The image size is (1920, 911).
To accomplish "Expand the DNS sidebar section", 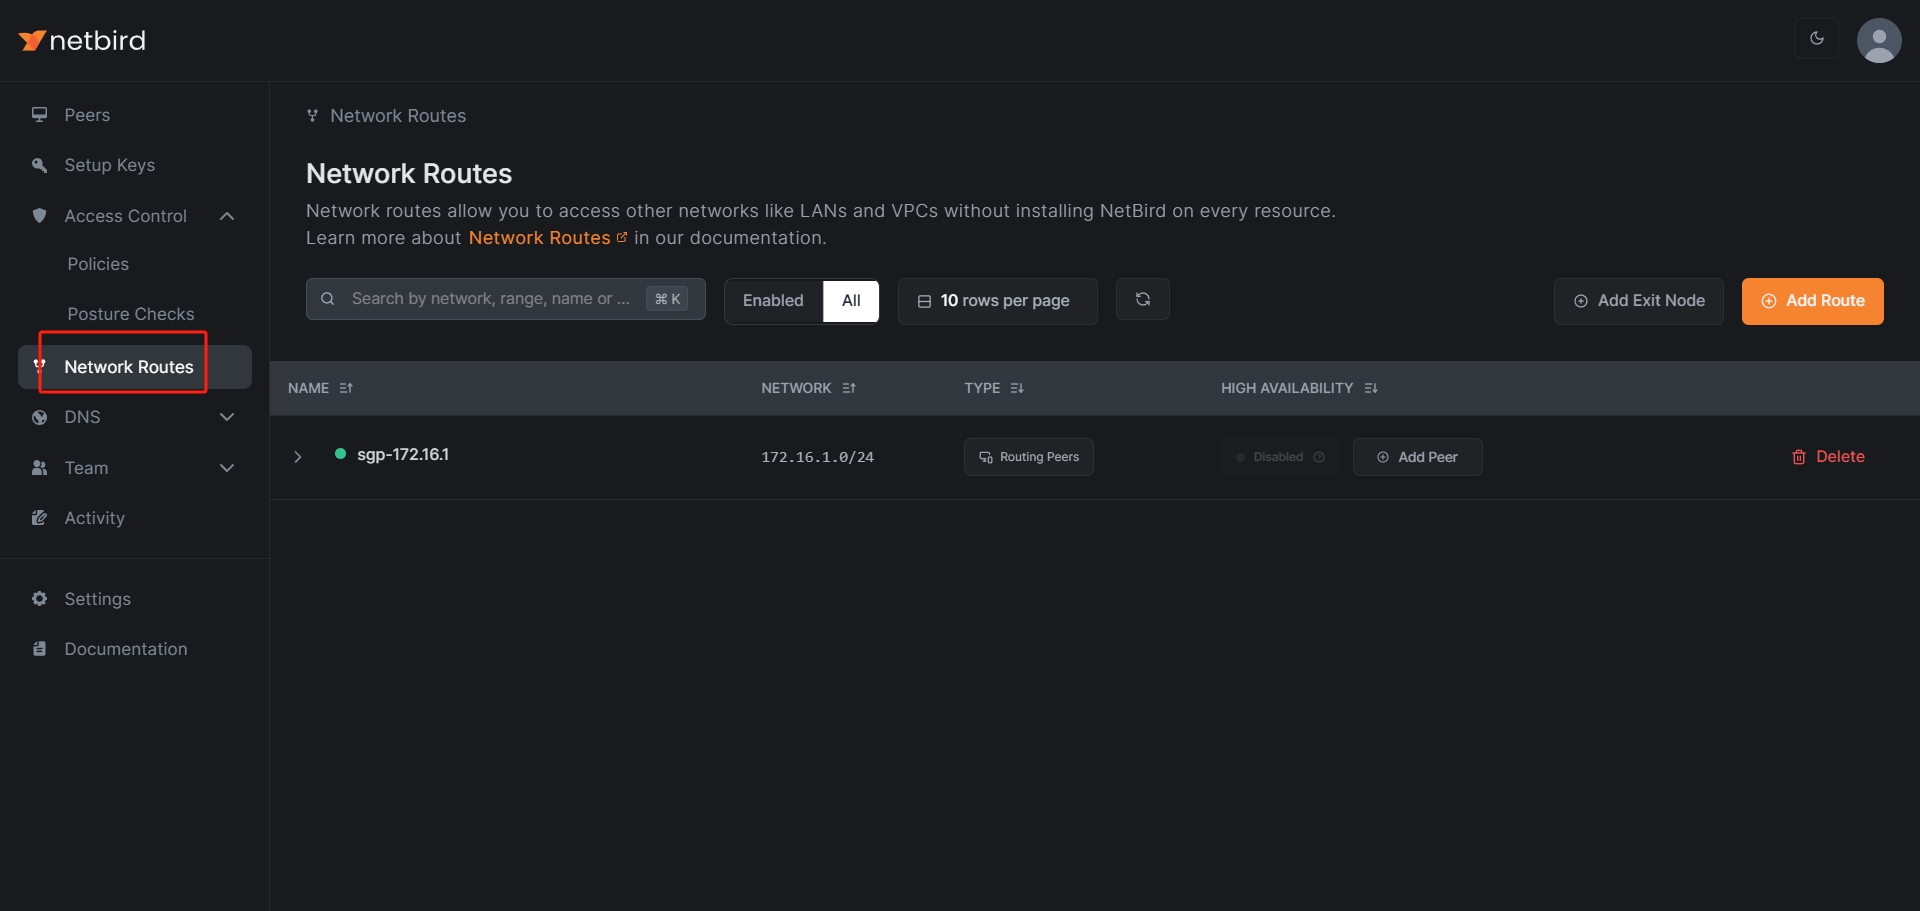I will [227, 417].
